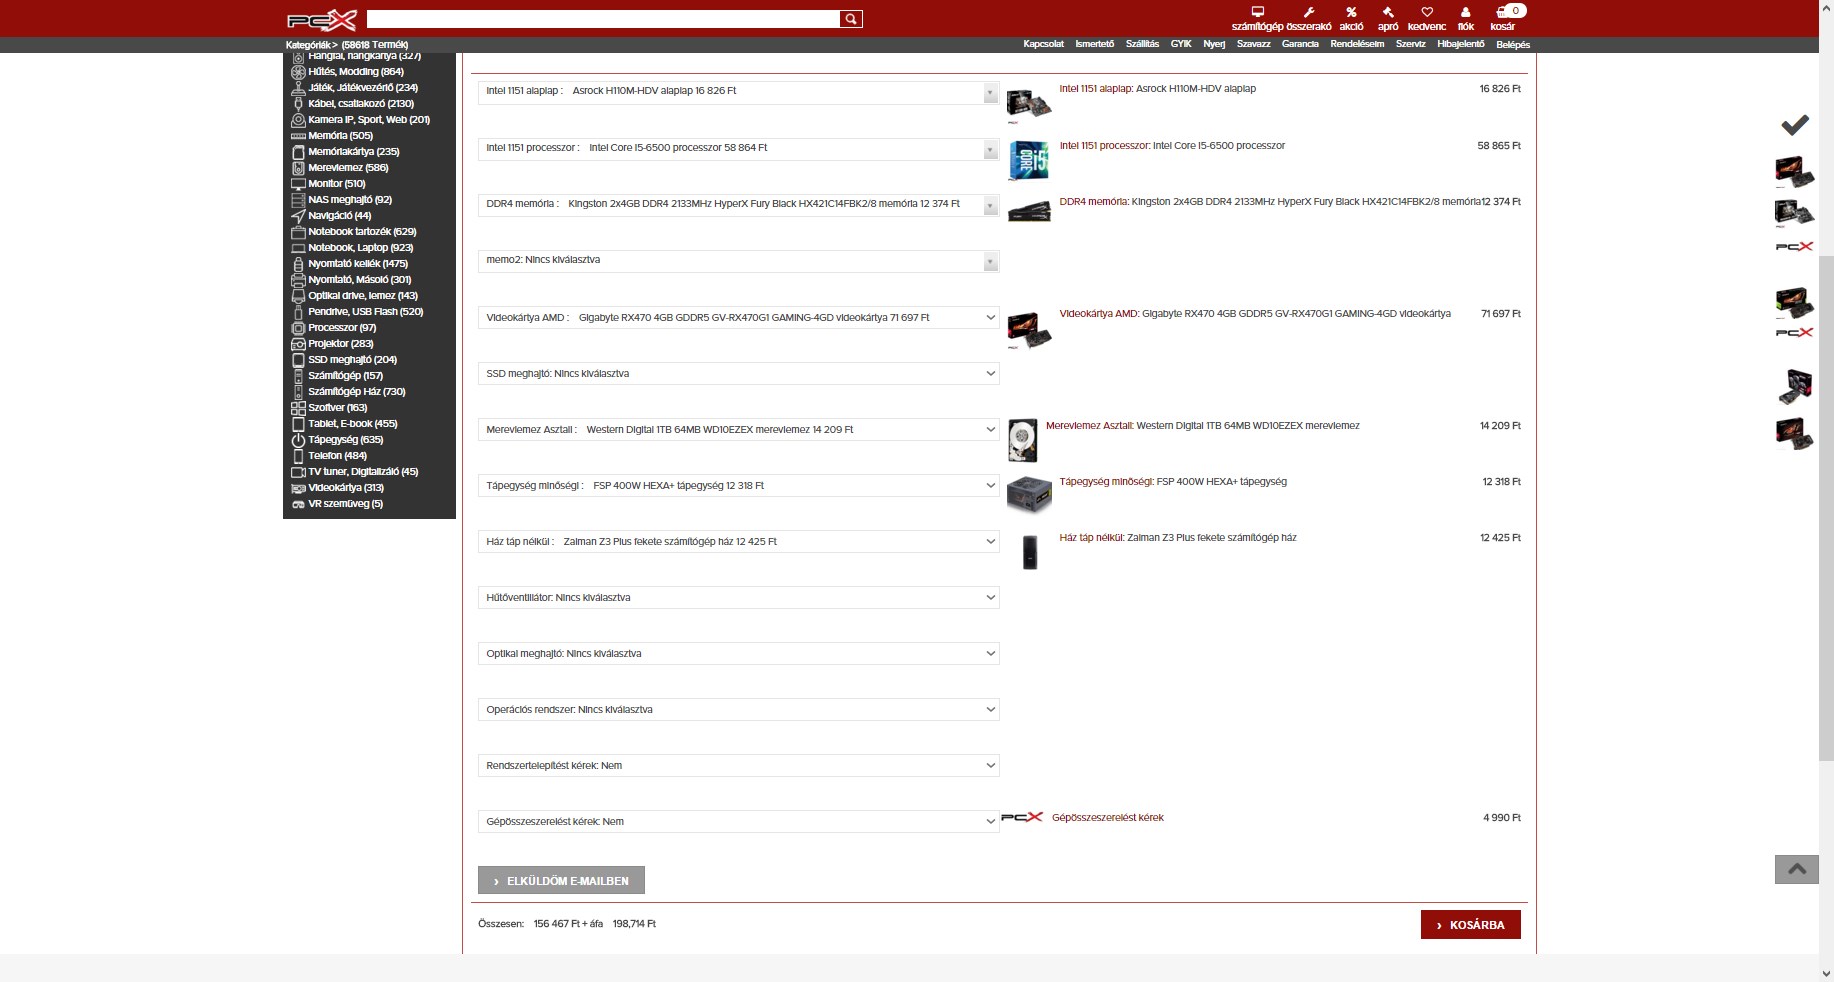
Task: Click the laptop icon beside Notebook, Laptop
Action: click(298, 248)
